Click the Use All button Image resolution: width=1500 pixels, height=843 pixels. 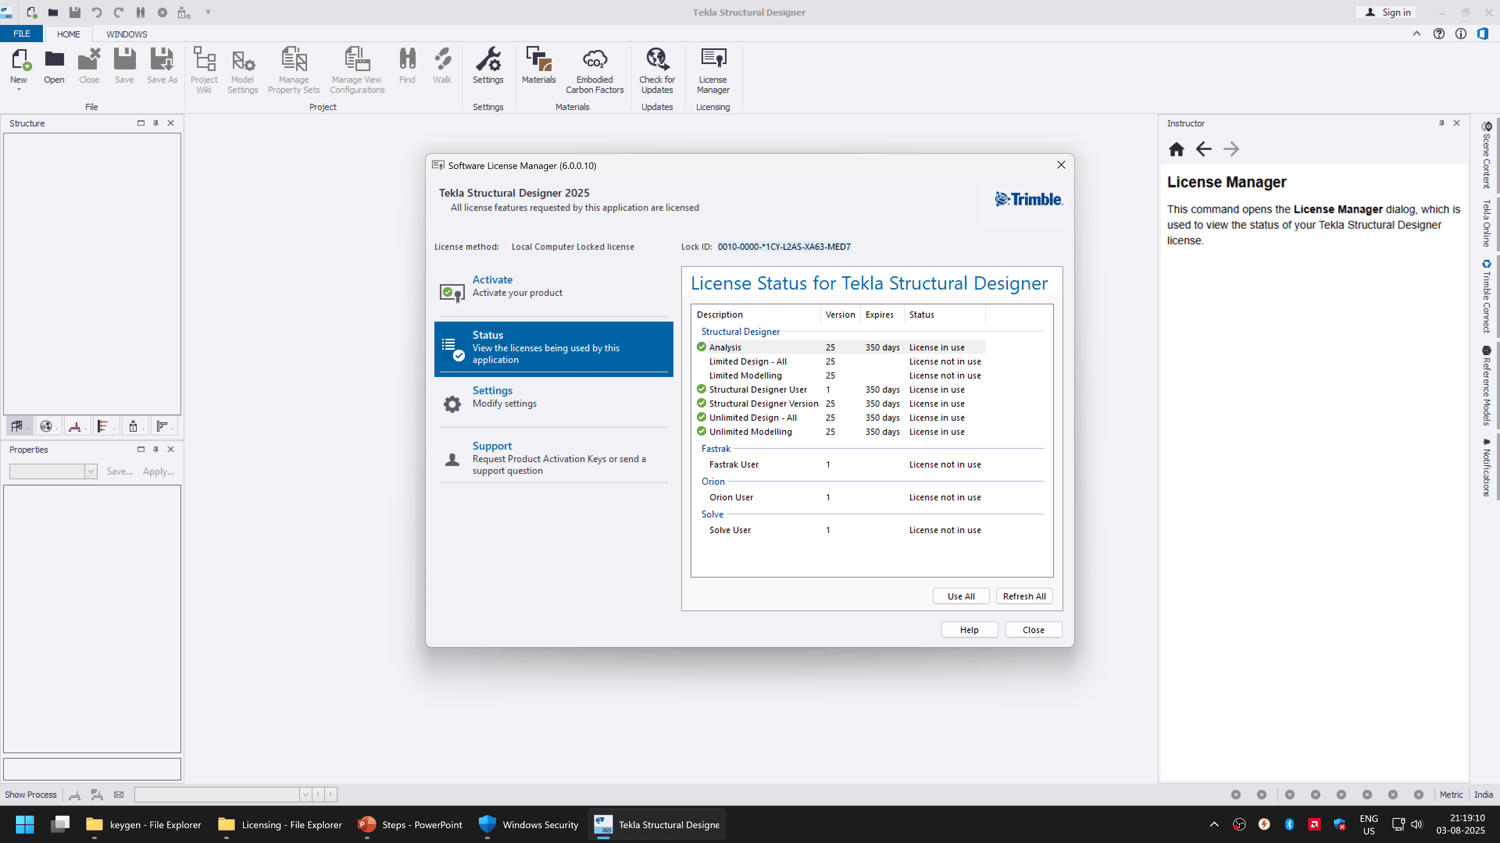[961, 596]
